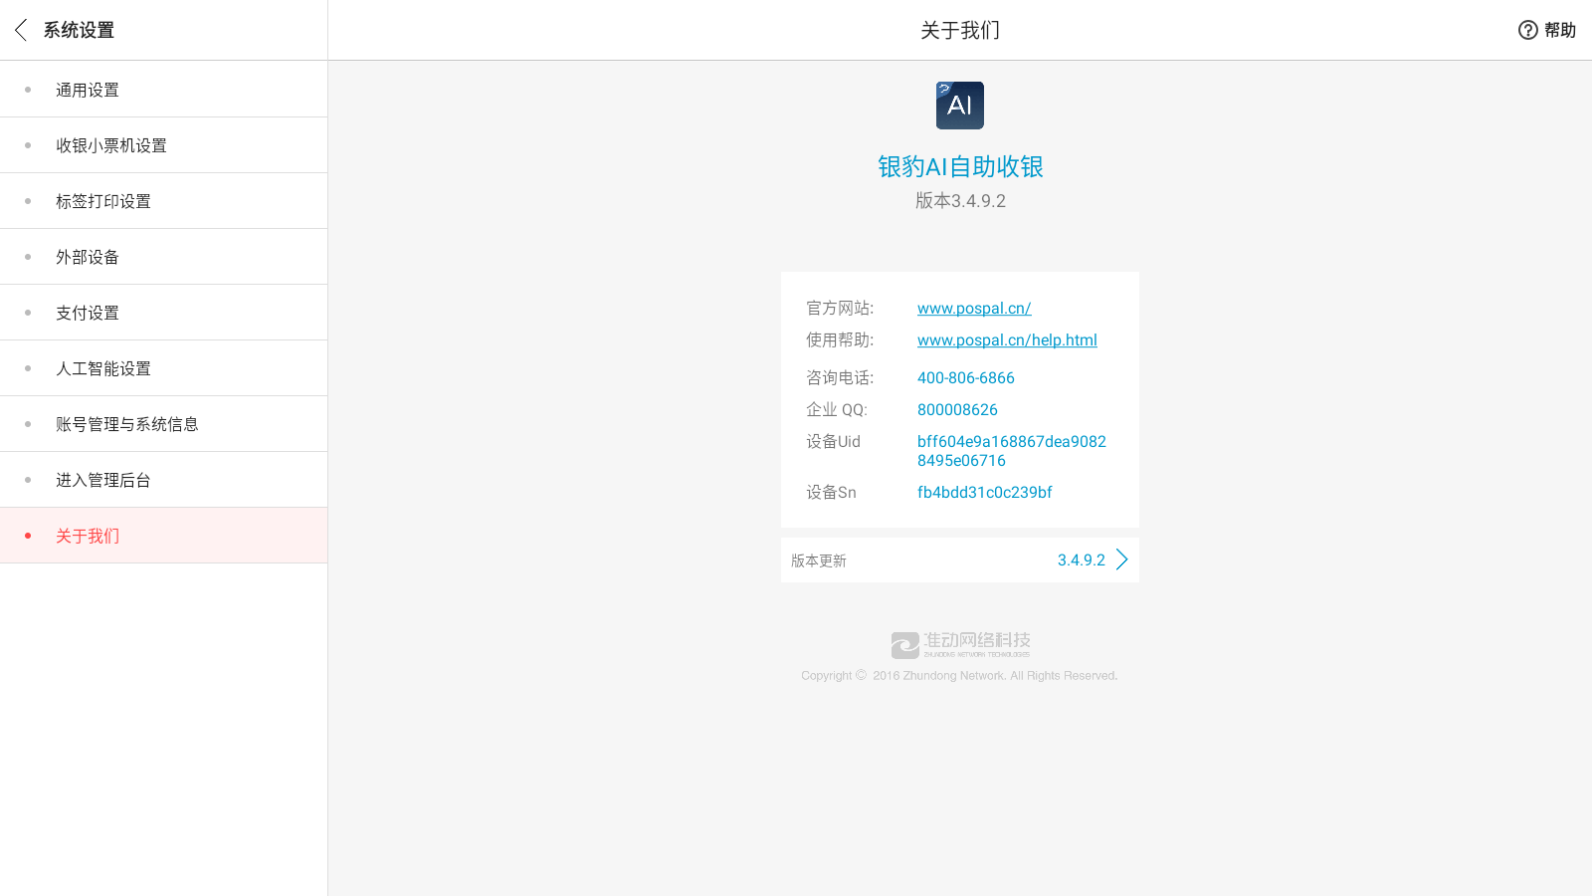Click the 设备Uid label
The width and height of the screenshot is (1592, 896).
pyautogui.click(x=833, y=441)
